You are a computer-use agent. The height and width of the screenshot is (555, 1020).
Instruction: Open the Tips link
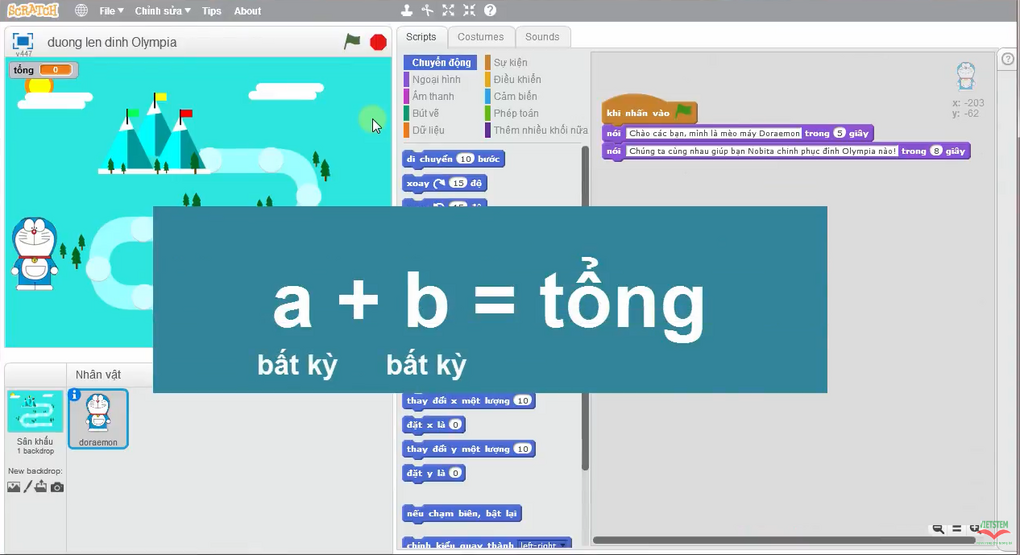211,11
